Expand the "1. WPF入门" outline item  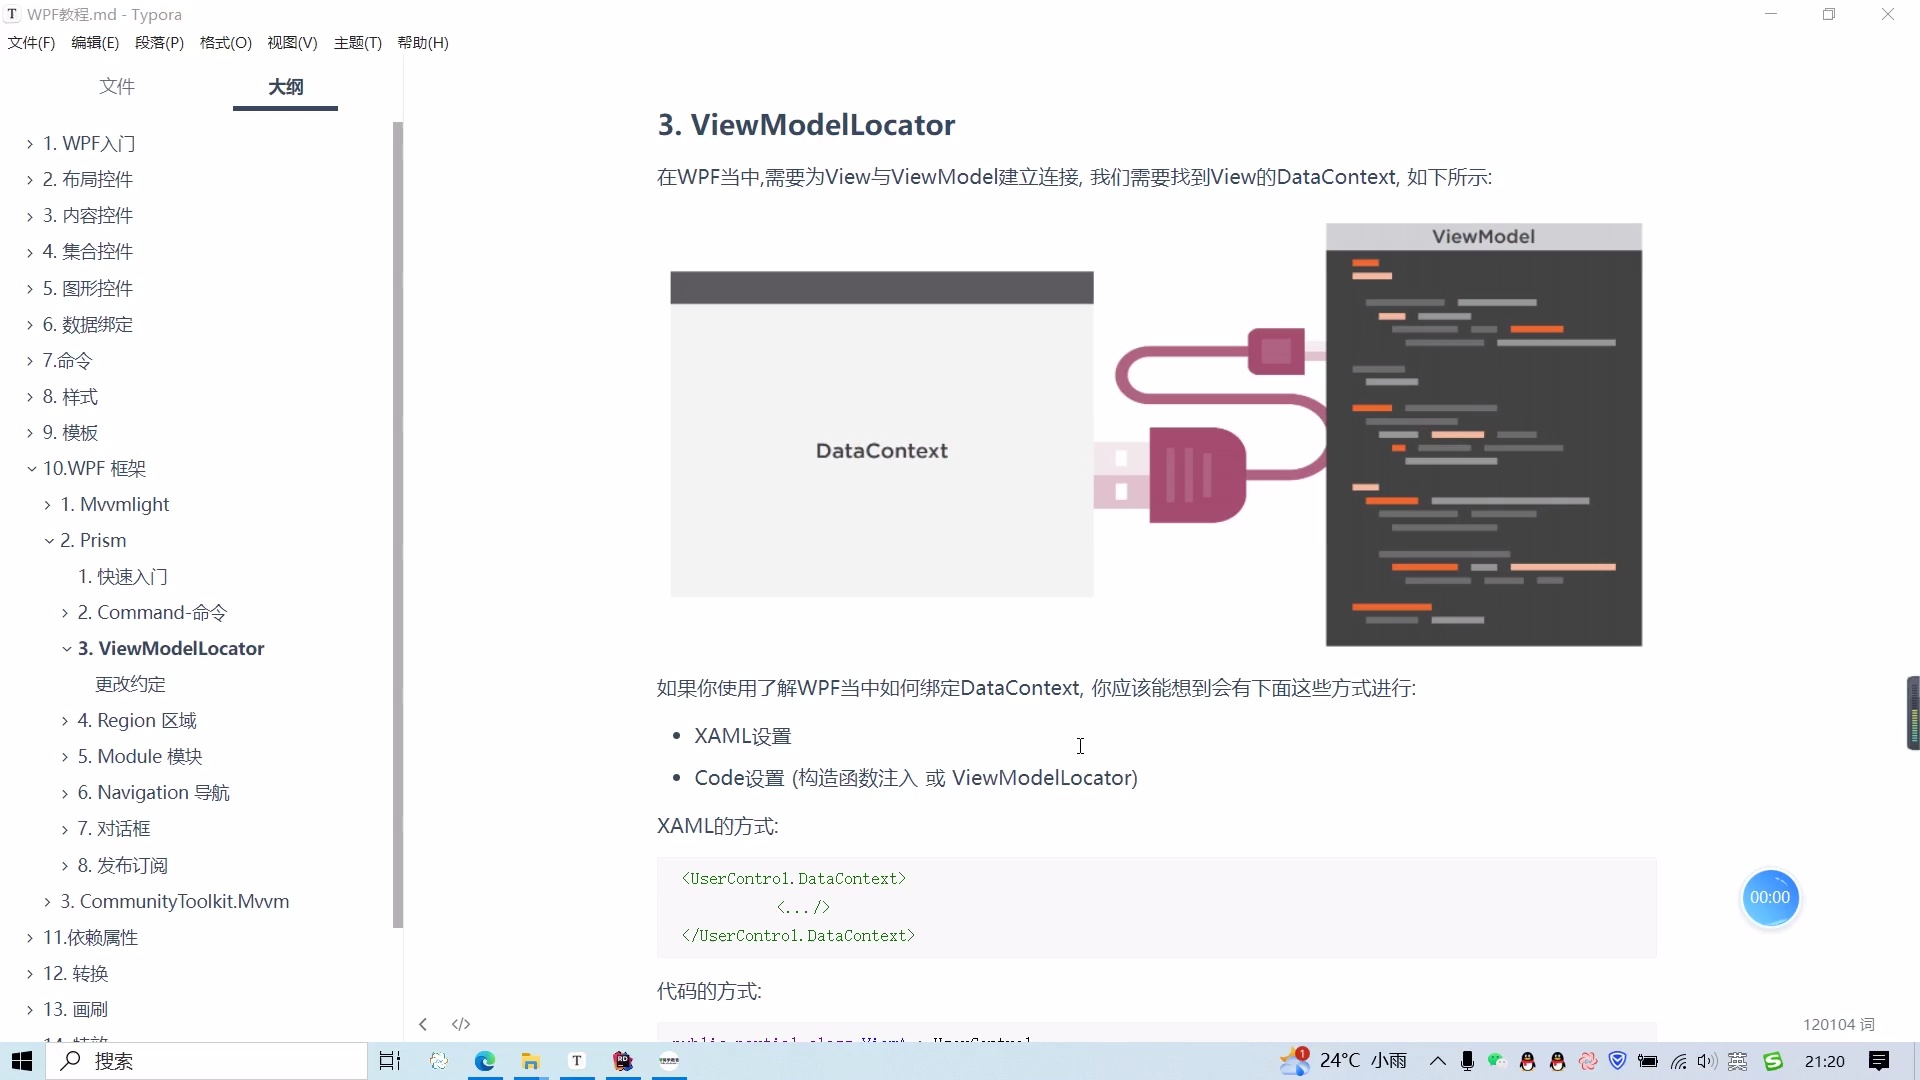pyautogui.click(x=29, y=143)
